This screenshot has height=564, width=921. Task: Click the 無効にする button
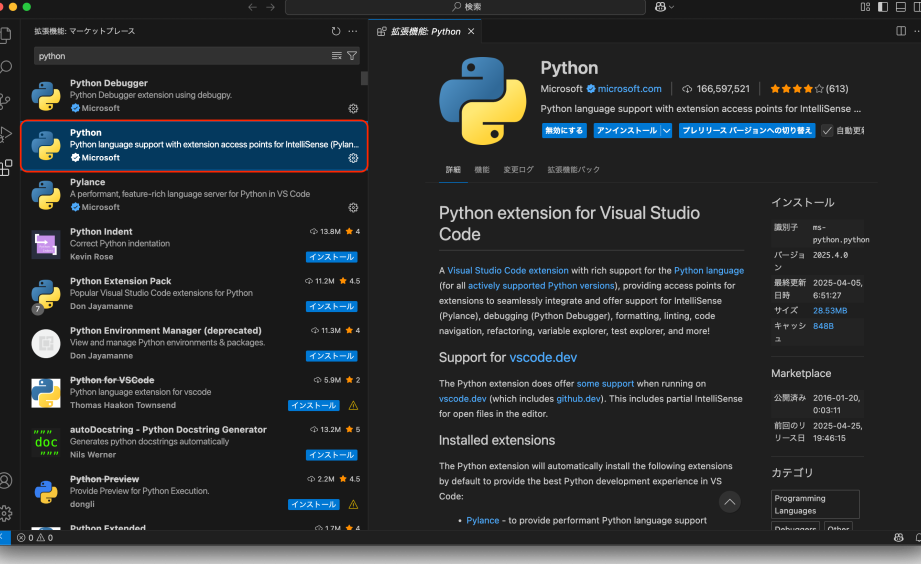pyautogui.click(x=564, y=131)
